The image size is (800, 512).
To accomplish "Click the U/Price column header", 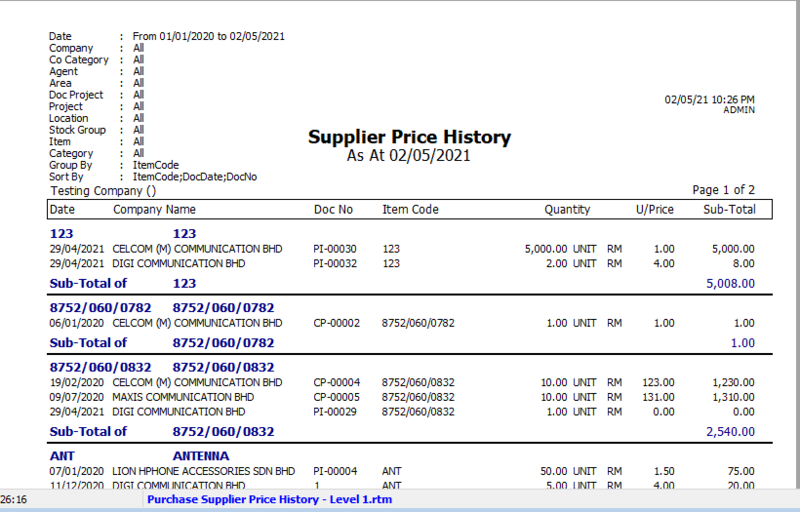I will [655, 210].
